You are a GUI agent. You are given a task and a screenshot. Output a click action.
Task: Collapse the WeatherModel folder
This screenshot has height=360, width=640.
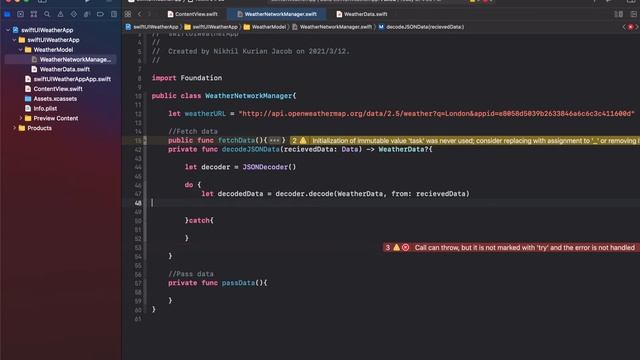point(21,50)
